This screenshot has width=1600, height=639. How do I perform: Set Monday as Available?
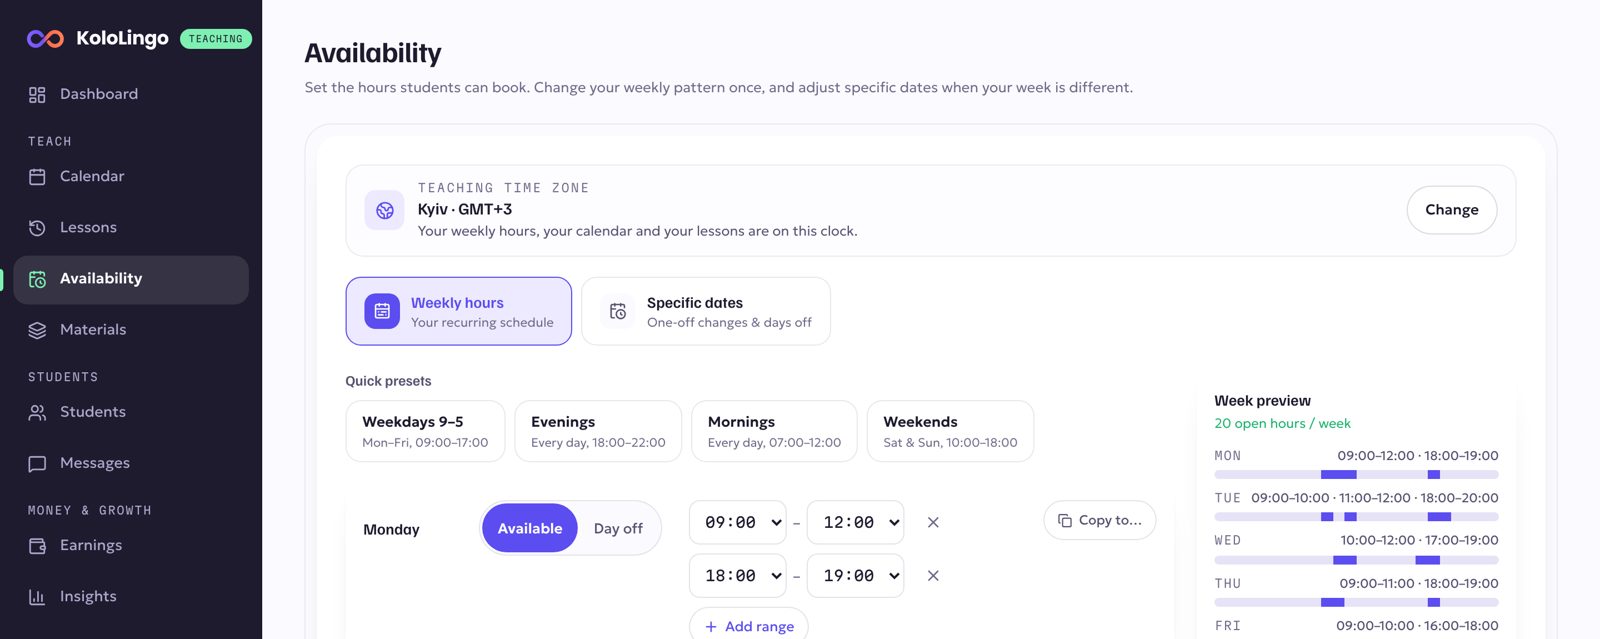[530, 528]
